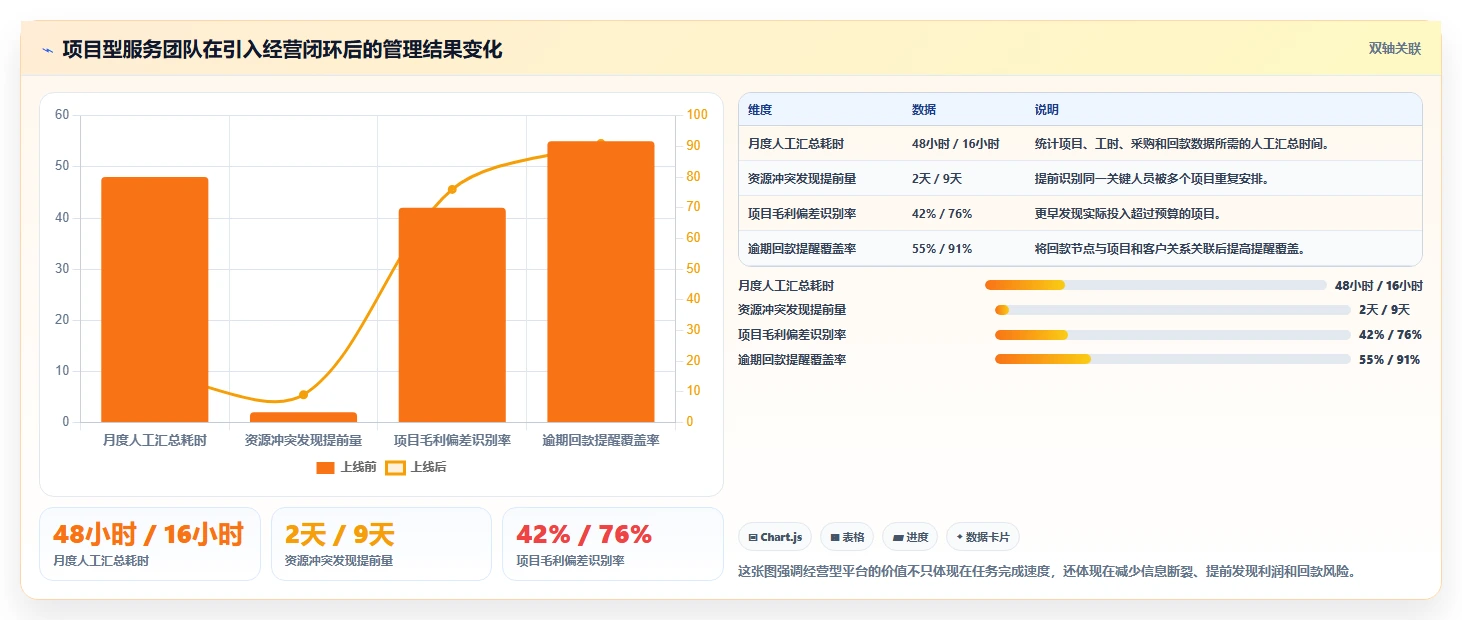This screenshot has width=1462, height=620.
Task: Select the table cell 55% / 91%
Action: pos(942,249)
